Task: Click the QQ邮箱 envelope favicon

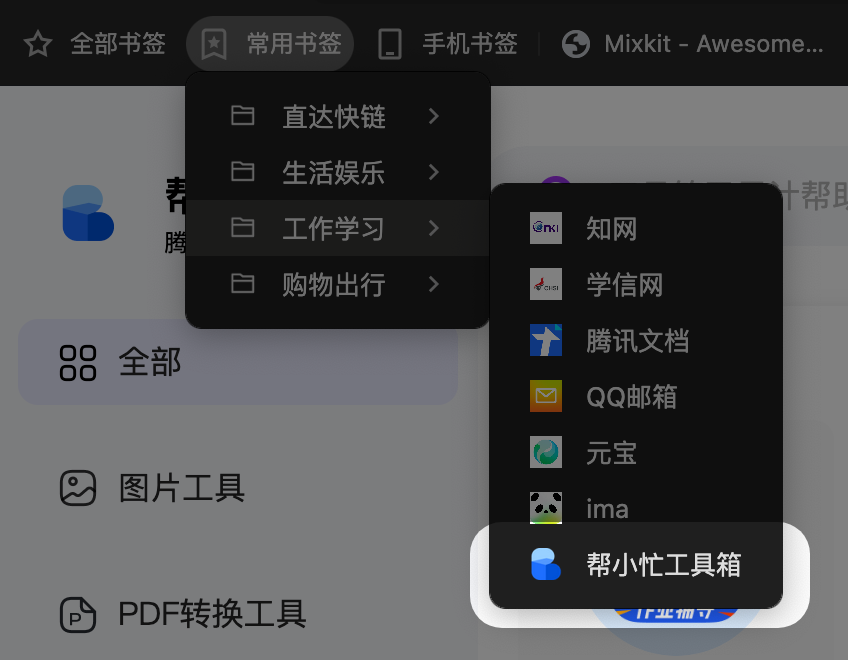Action: click(546, 396)
